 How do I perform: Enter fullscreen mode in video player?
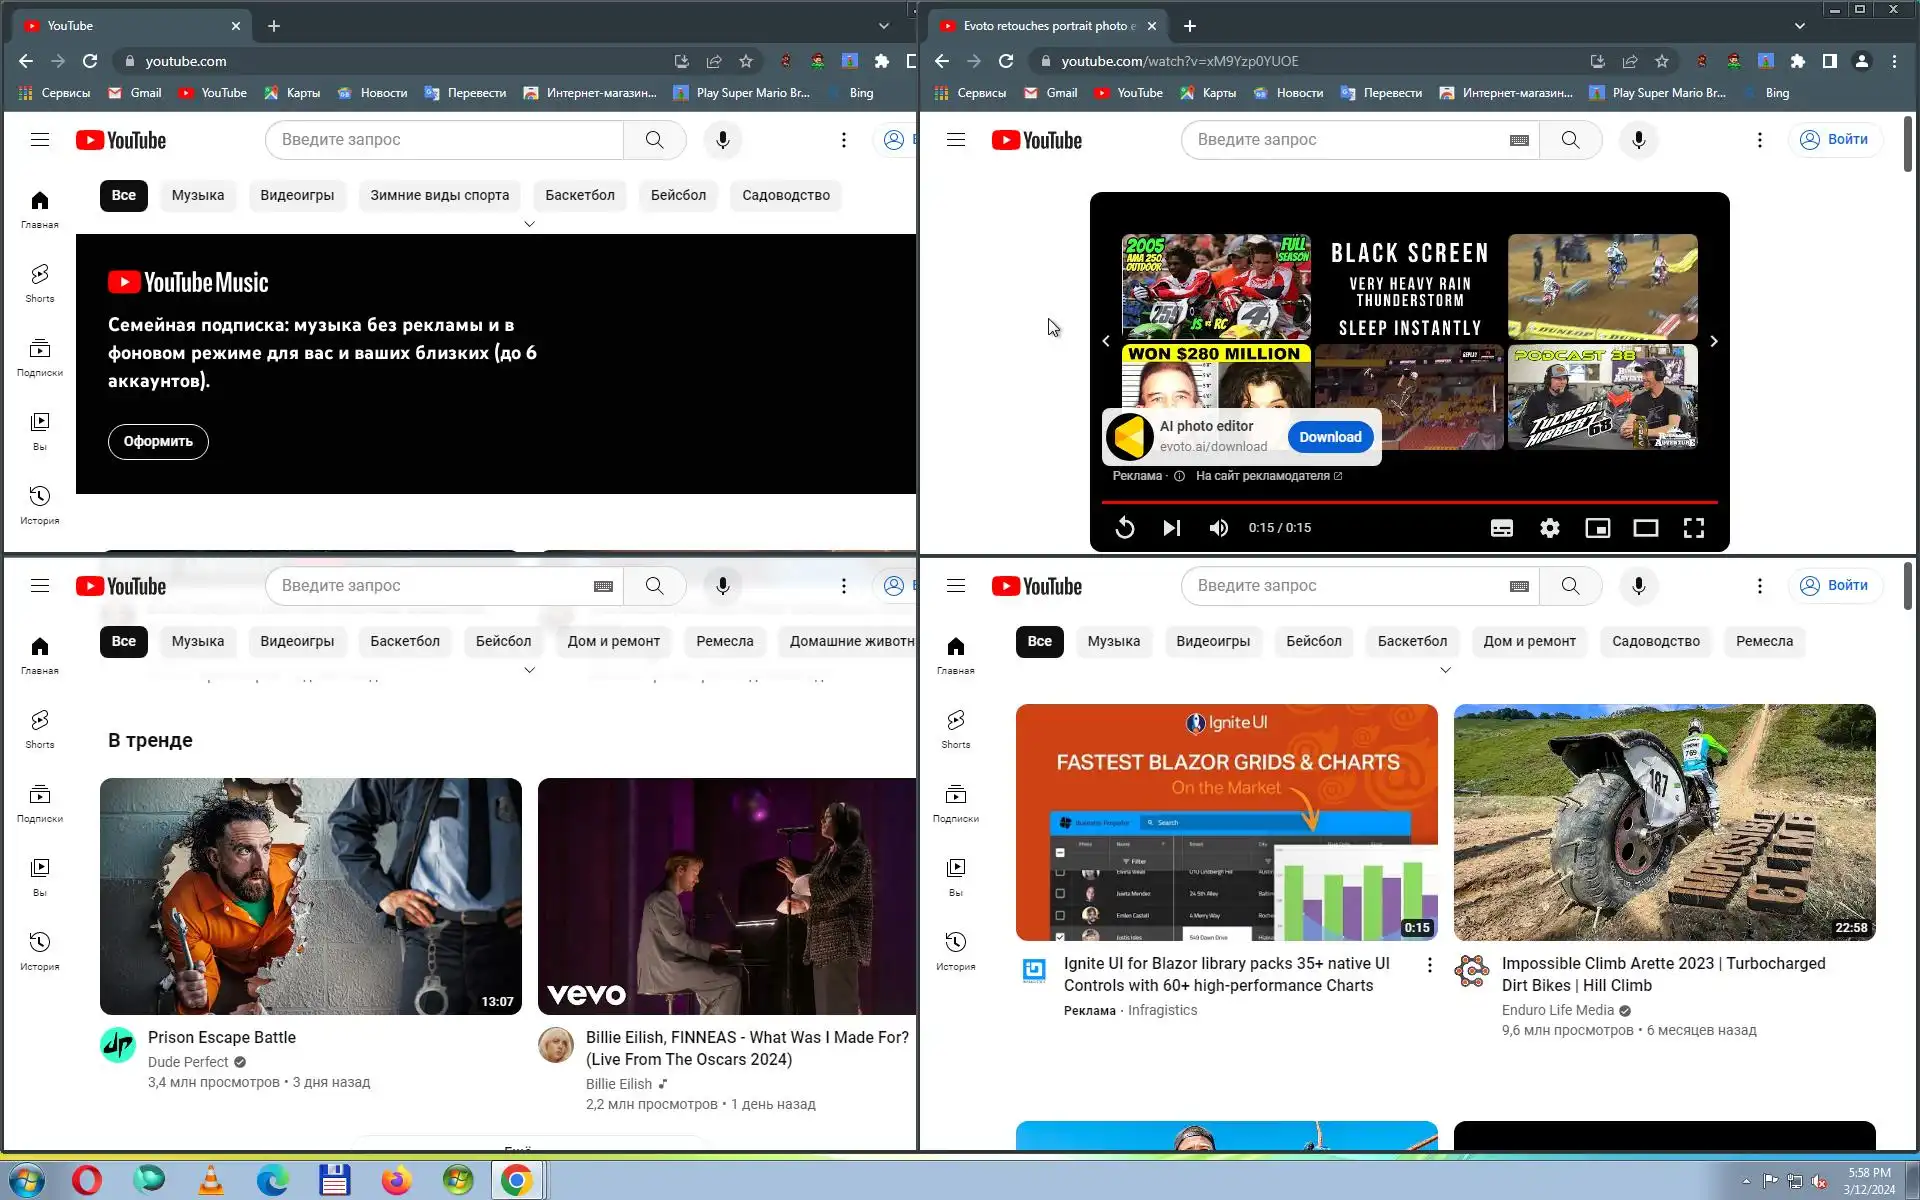1693,528
